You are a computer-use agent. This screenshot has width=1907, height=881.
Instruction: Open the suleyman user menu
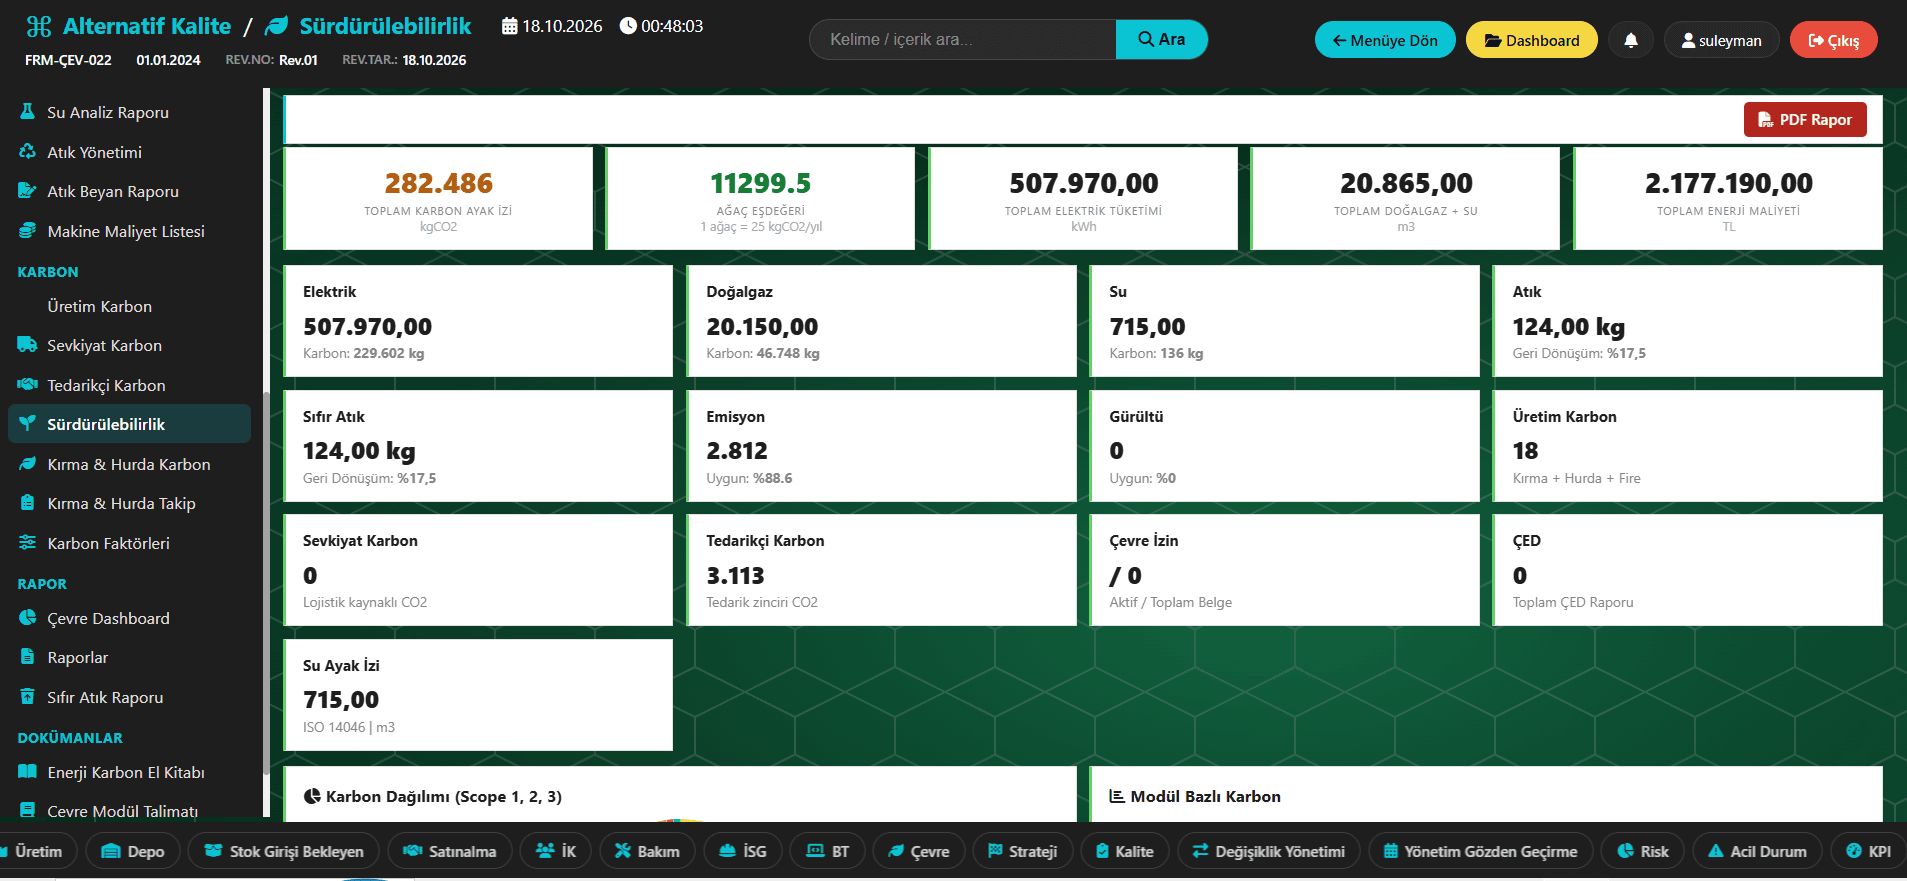pos(1721,40)
